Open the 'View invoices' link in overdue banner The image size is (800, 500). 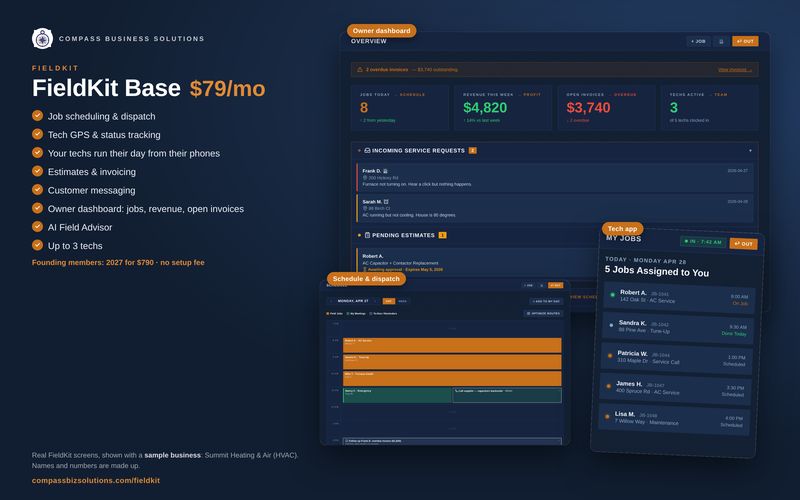click(735, 69)
